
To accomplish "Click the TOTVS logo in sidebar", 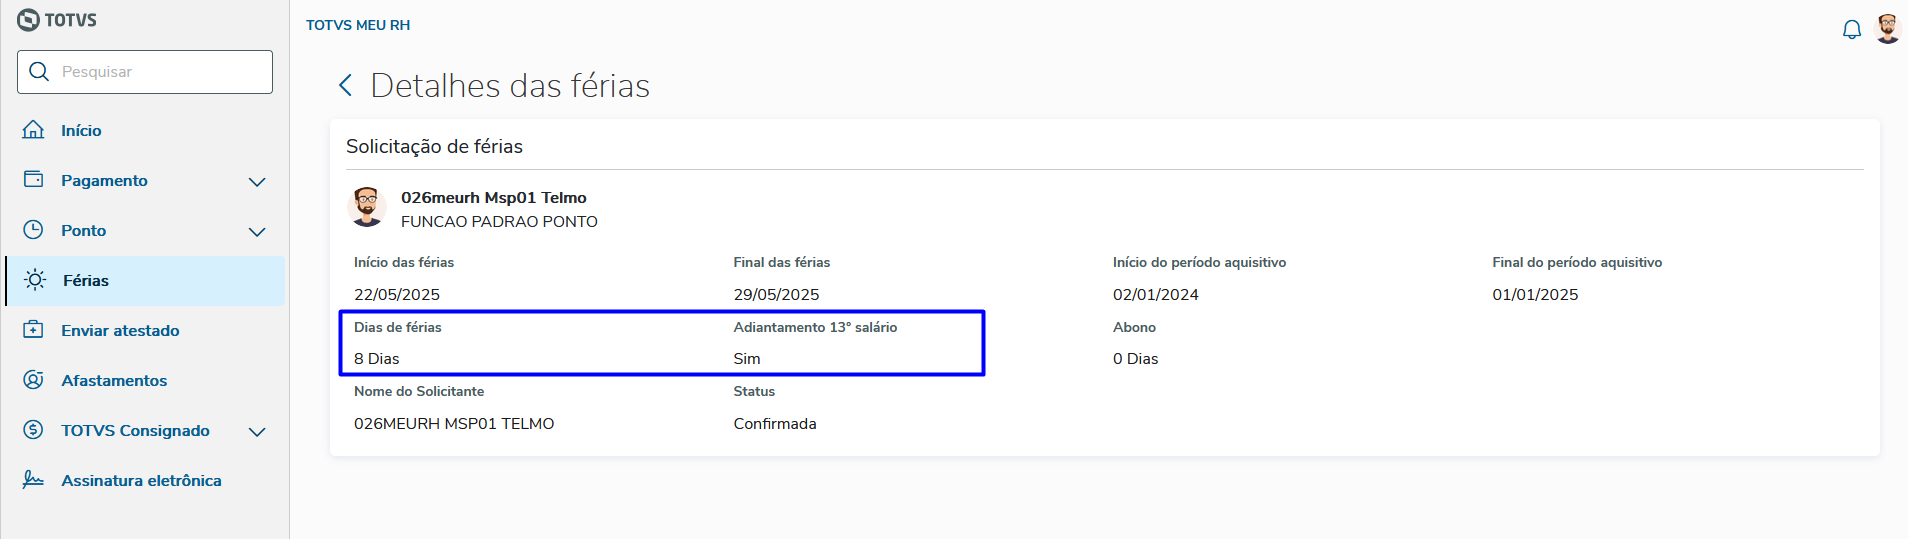I will pos(57,20).
